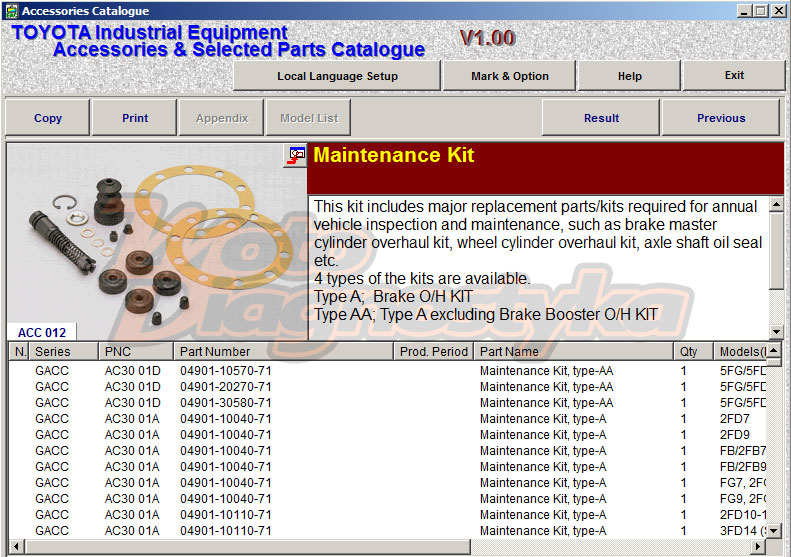
Task: Close the Accessories Catalogue window
Action: [x=778, y=11]
